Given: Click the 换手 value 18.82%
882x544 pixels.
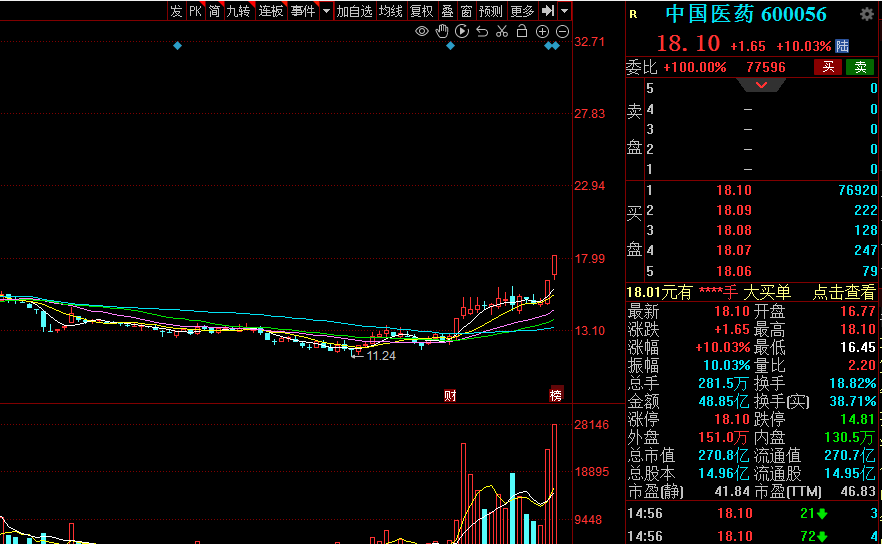Looking at the screenshot, I should (x=853, y=383).
